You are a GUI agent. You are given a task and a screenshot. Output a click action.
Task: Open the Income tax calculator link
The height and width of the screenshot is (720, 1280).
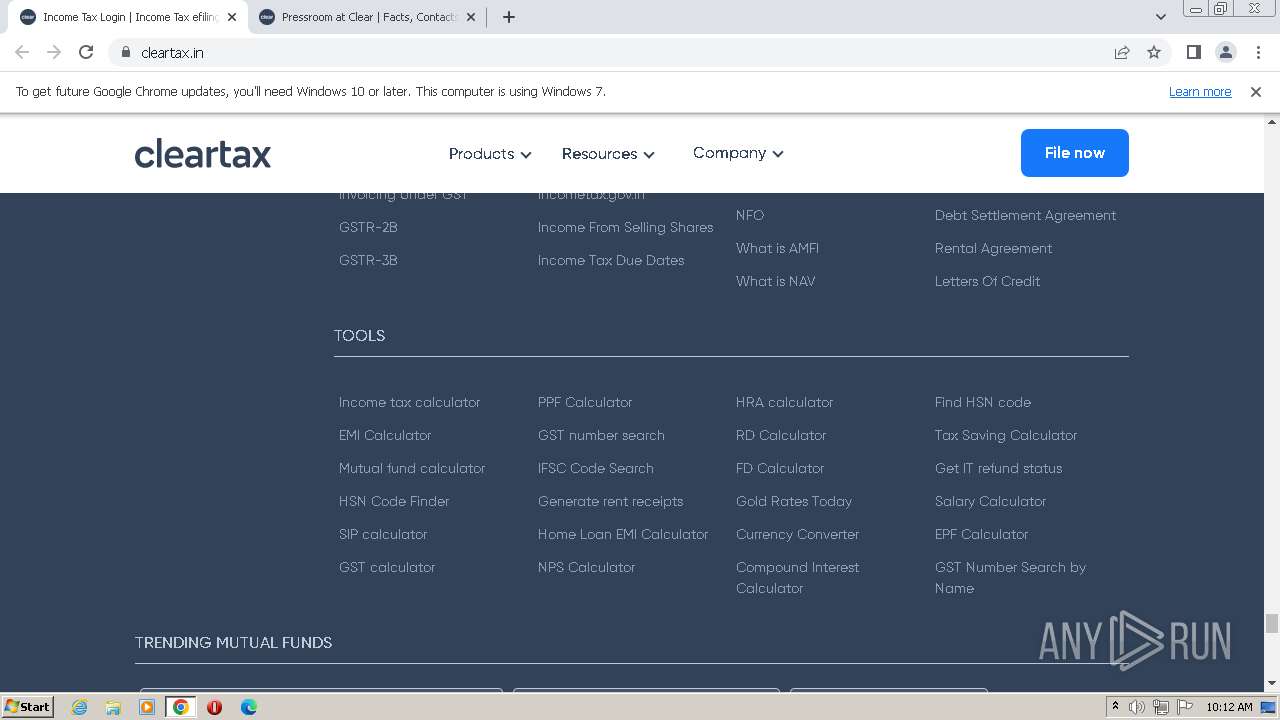click(x=409, y=402)
